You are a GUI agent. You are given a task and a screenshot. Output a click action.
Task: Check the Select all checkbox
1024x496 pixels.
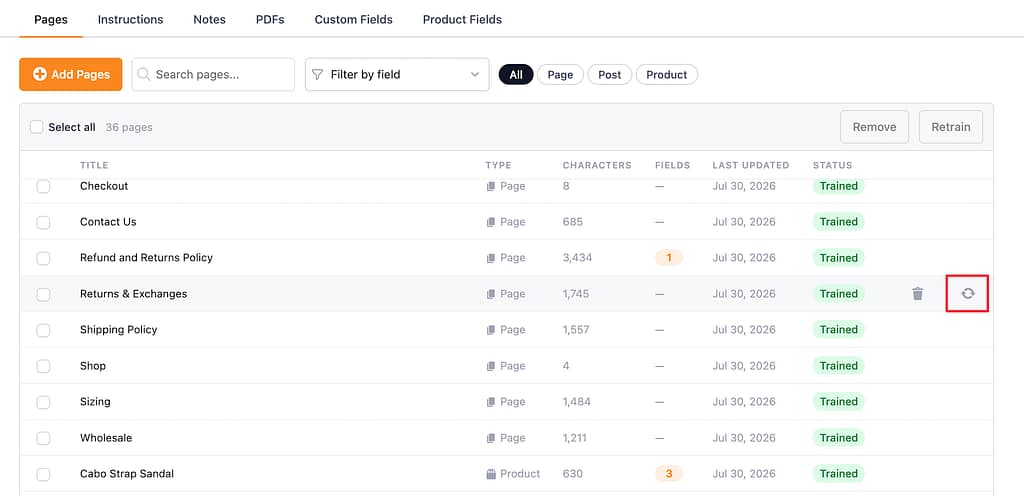pyautogui.click(x=37, y=127)
